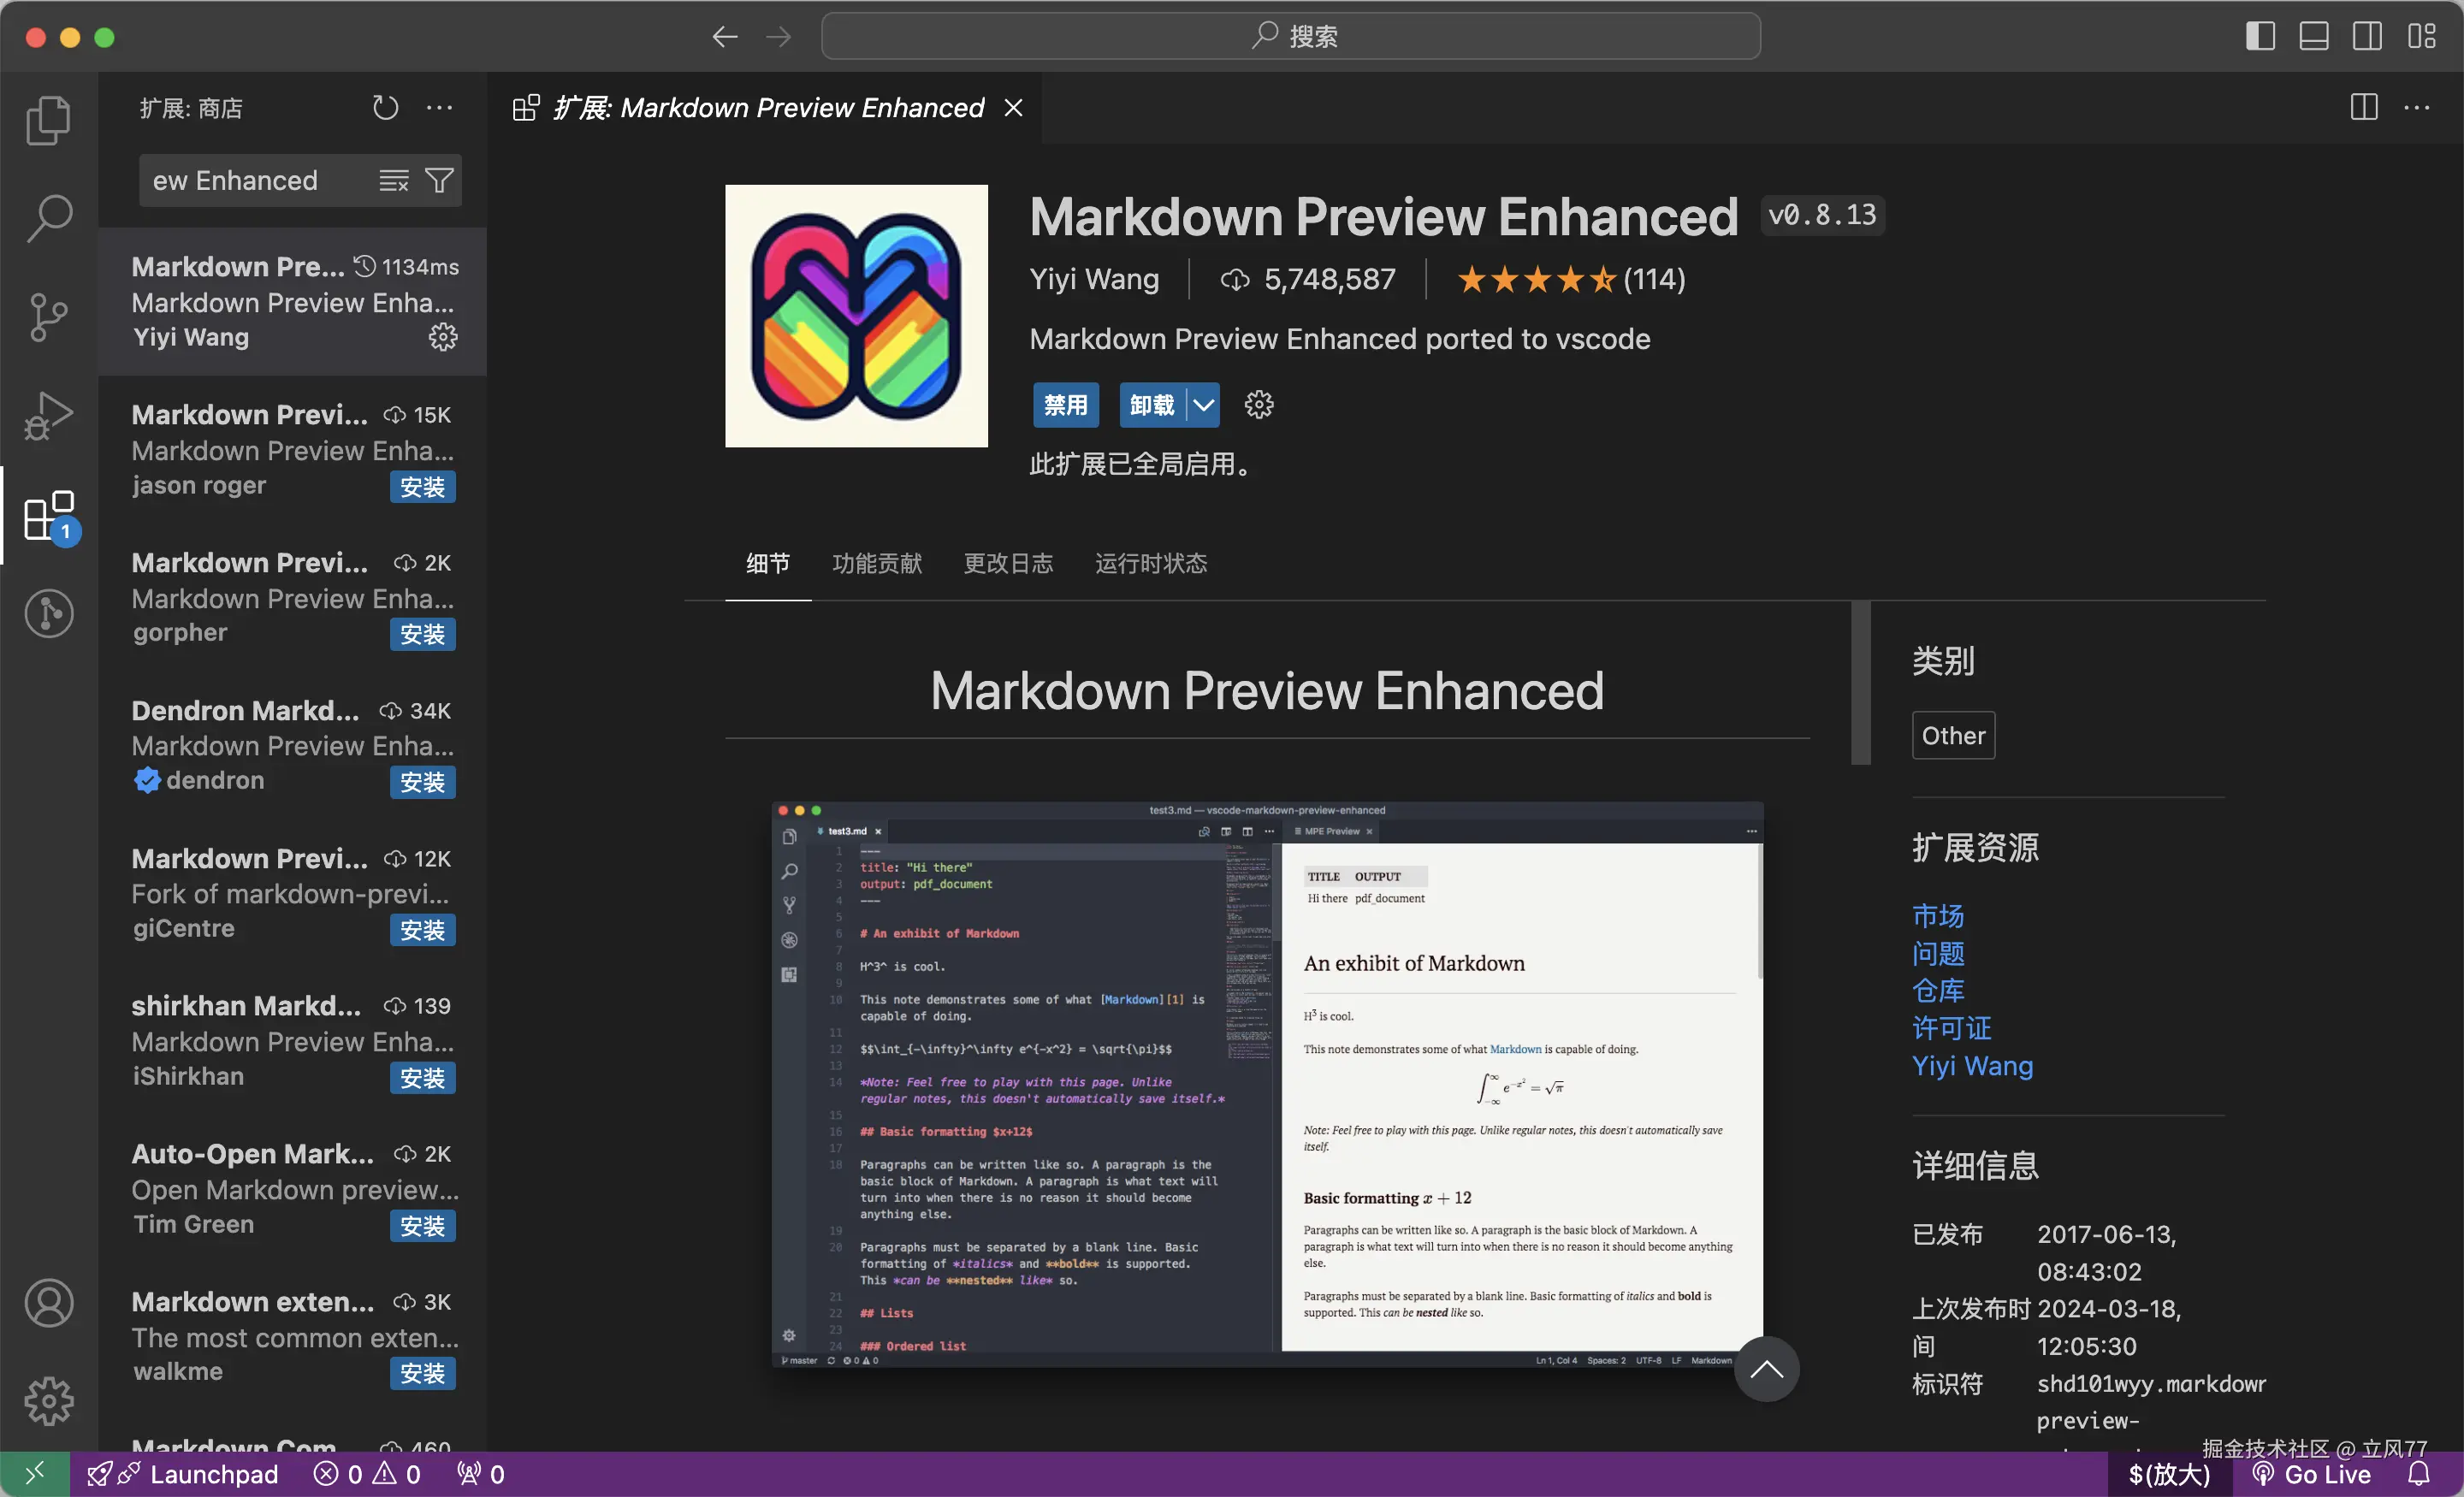Click the Yiyi Wang publisher name in header

click(x=1094, y=279)
